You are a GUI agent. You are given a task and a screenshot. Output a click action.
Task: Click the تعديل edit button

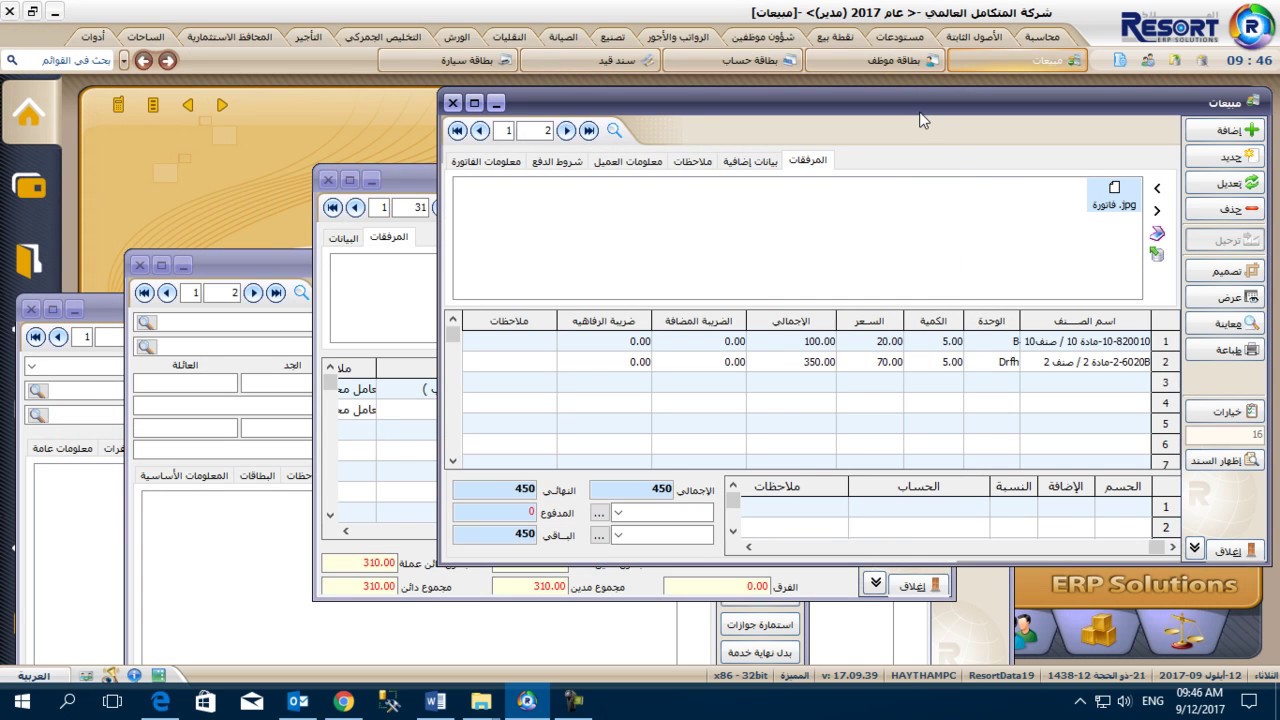(x=1224, y=183)
